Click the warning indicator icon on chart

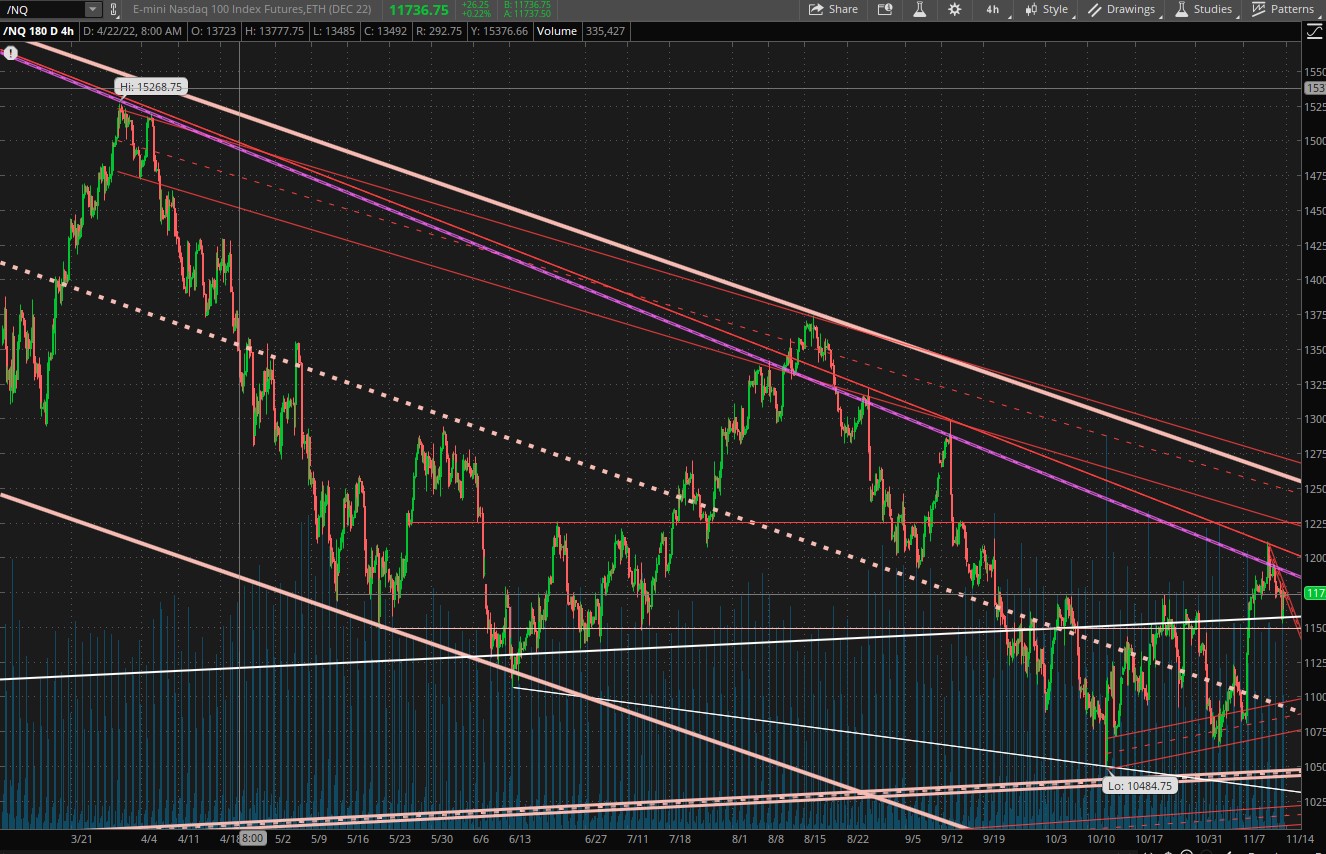pos(11,54)
